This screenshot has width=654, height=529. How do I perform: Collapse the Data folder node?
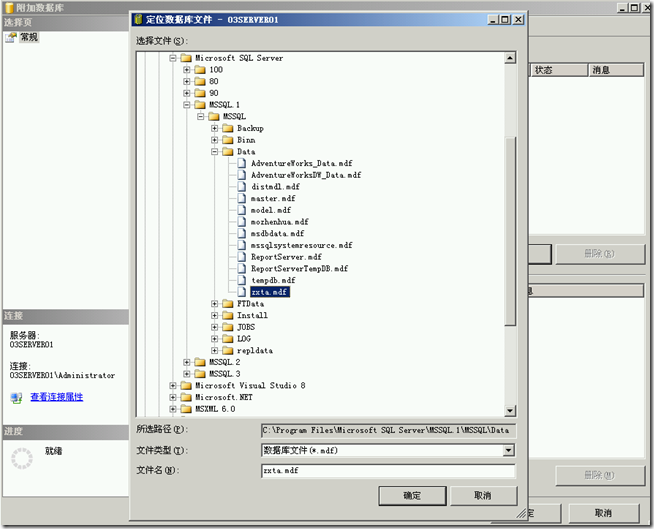(x=214, y=152)
